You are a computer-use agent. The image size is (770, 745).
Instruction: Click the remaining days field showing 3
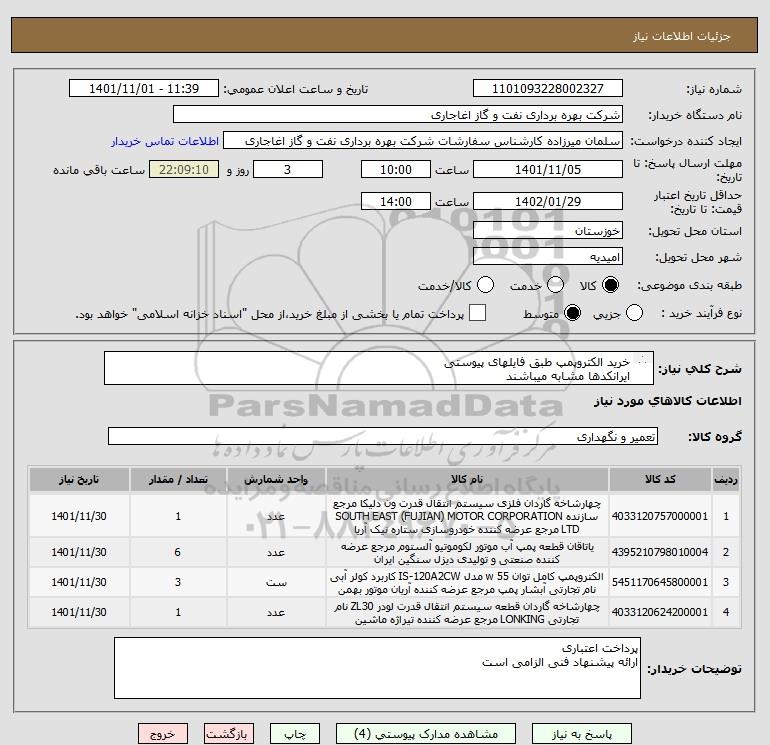click(288, 170)
